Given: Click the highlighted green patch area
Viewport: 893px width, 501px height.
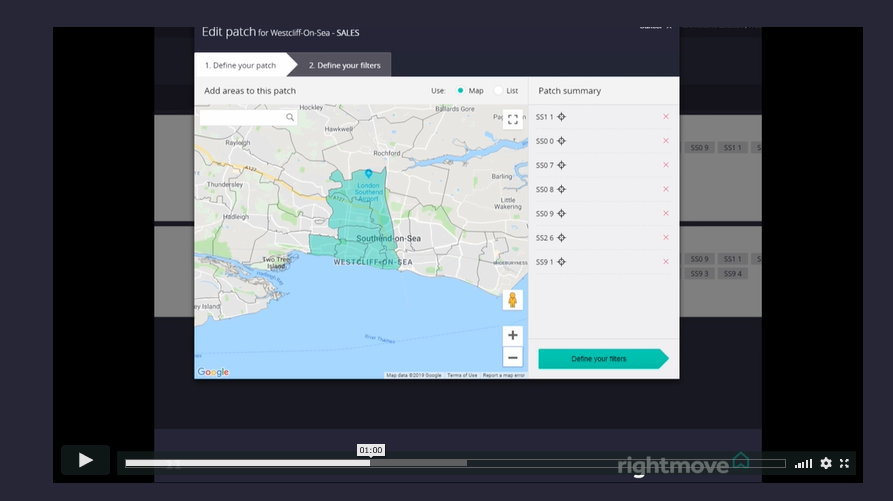Looking at the screenshot, I should tap(356, 219).
